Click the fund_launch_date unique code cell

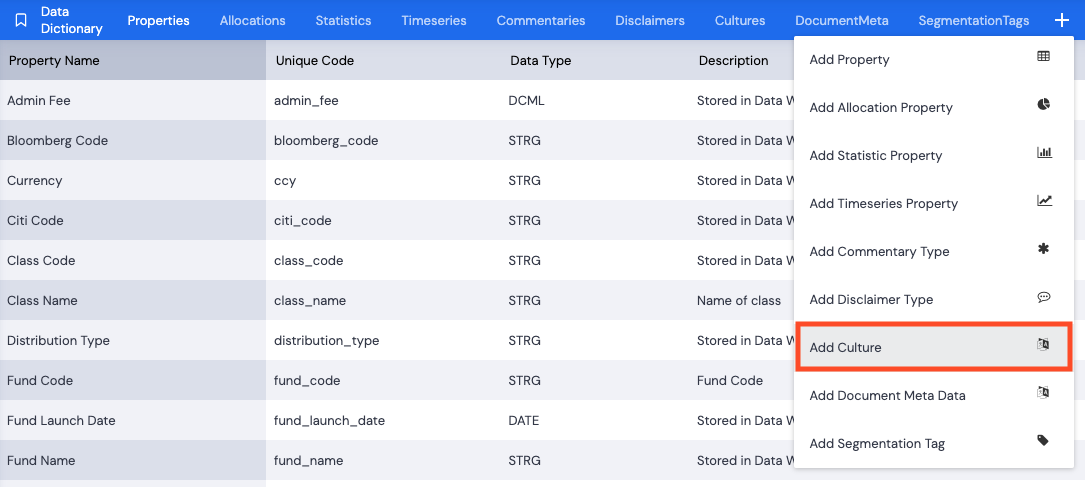click(329, 420)
